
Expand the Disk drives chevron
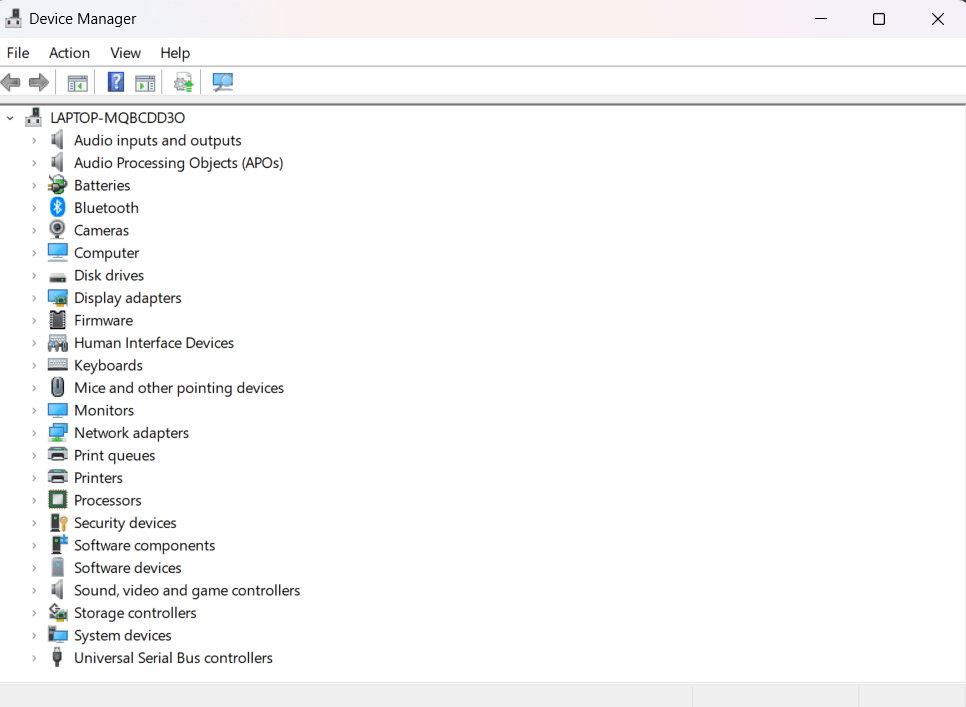tap(34, 276)
